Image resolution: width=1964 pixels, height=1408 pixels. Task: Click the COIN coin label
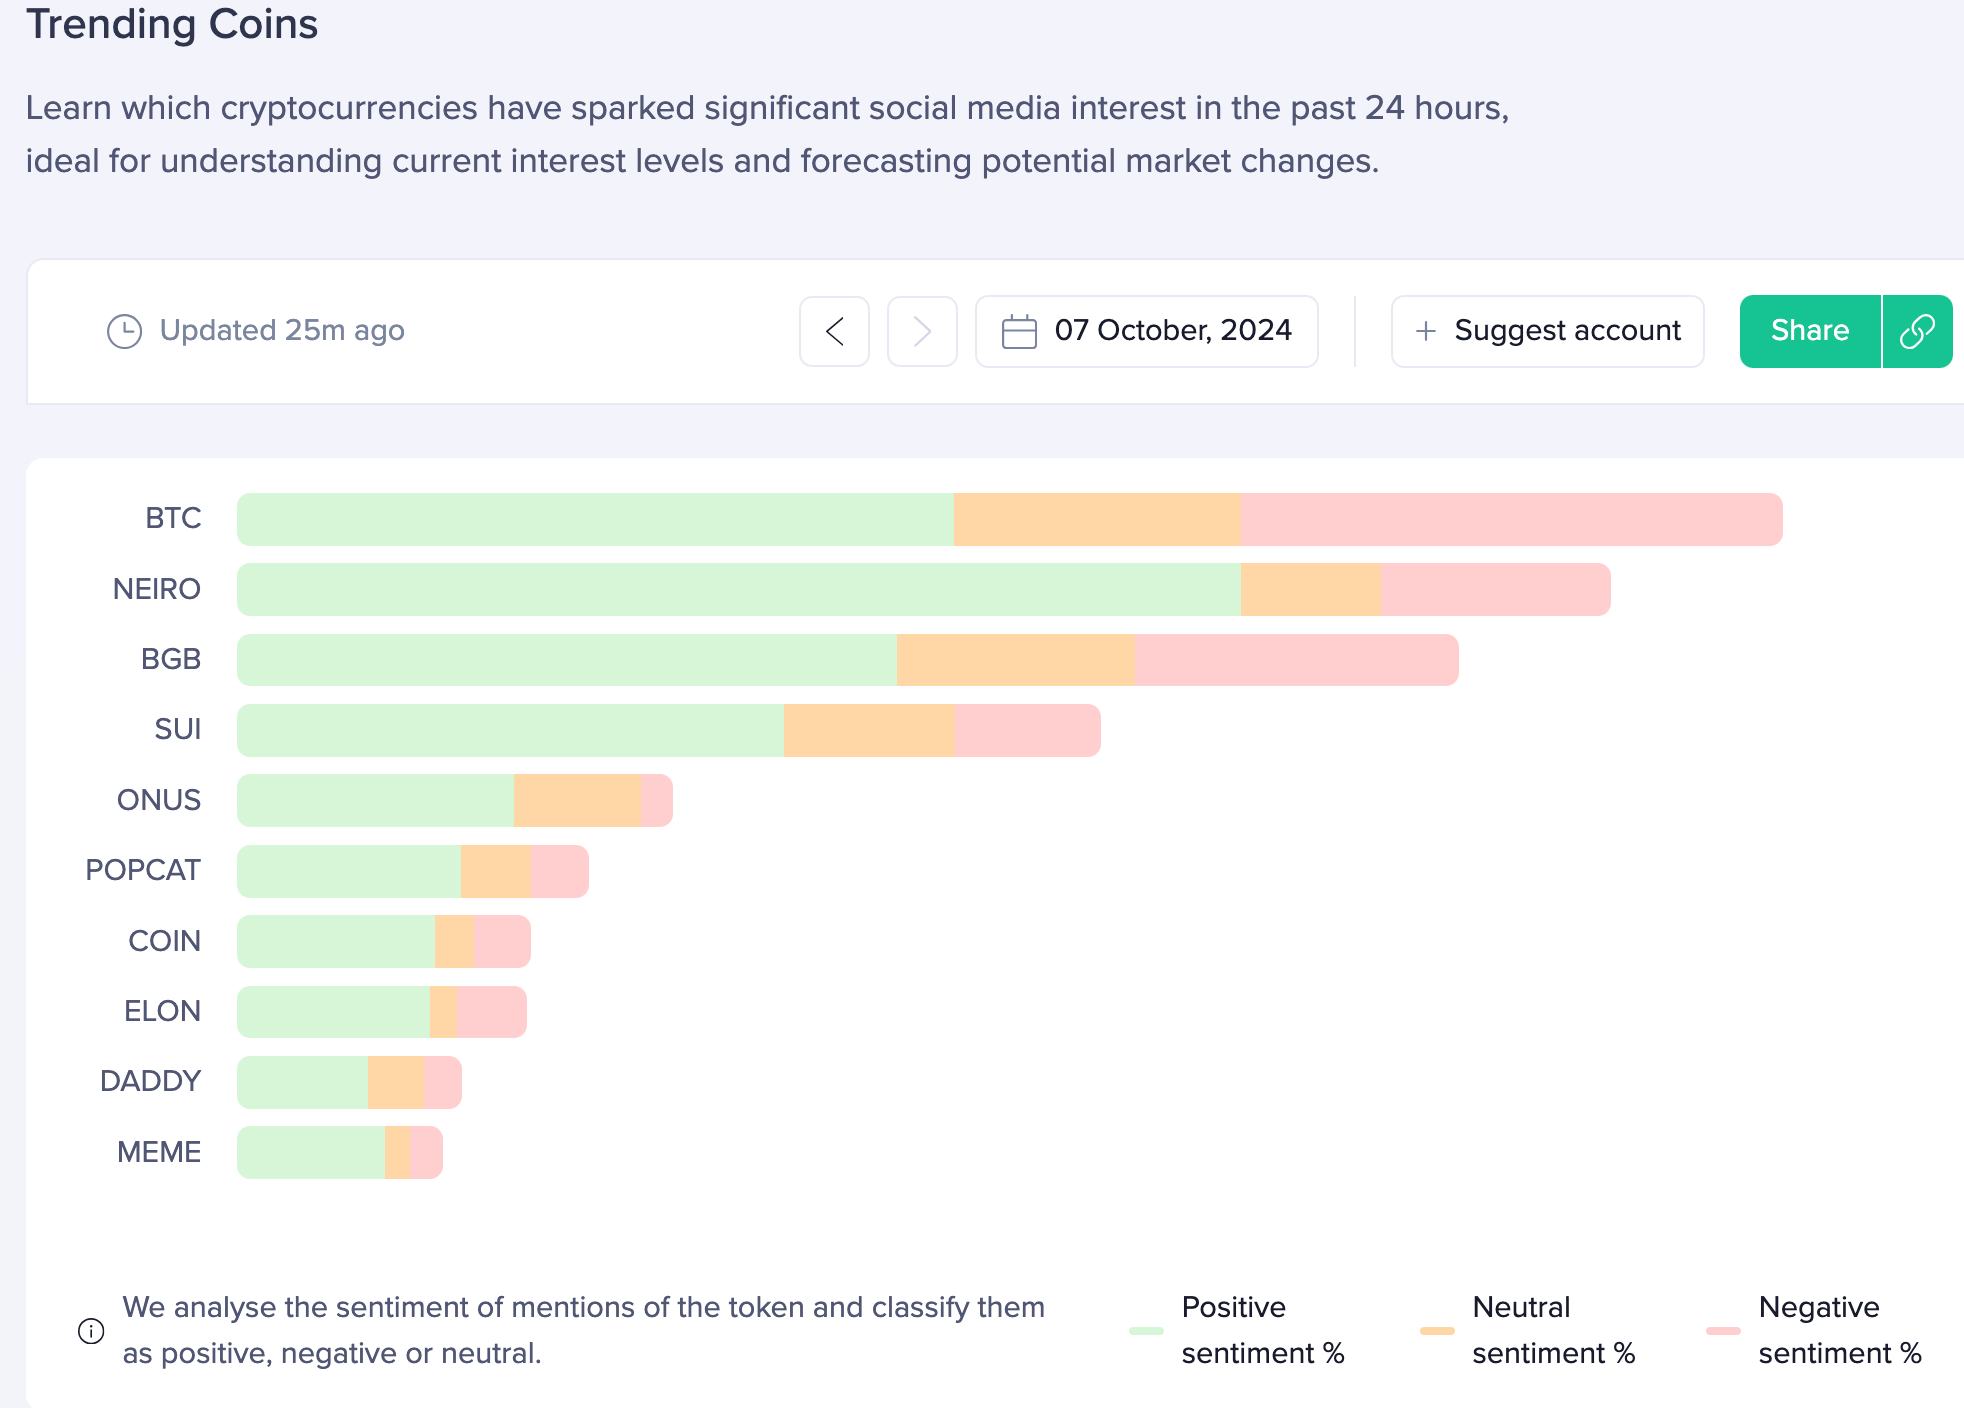tap(165, 941)
